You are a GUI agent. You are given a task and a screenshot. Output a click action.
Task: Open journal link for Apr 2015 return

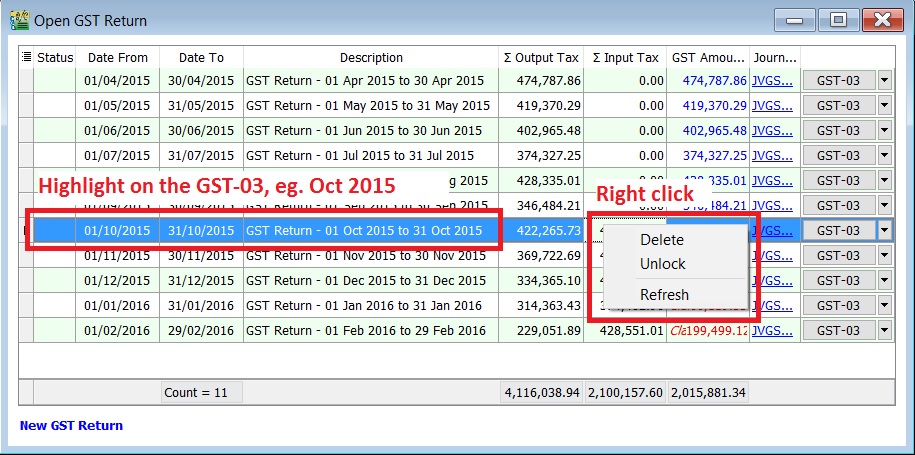[773, 80]
